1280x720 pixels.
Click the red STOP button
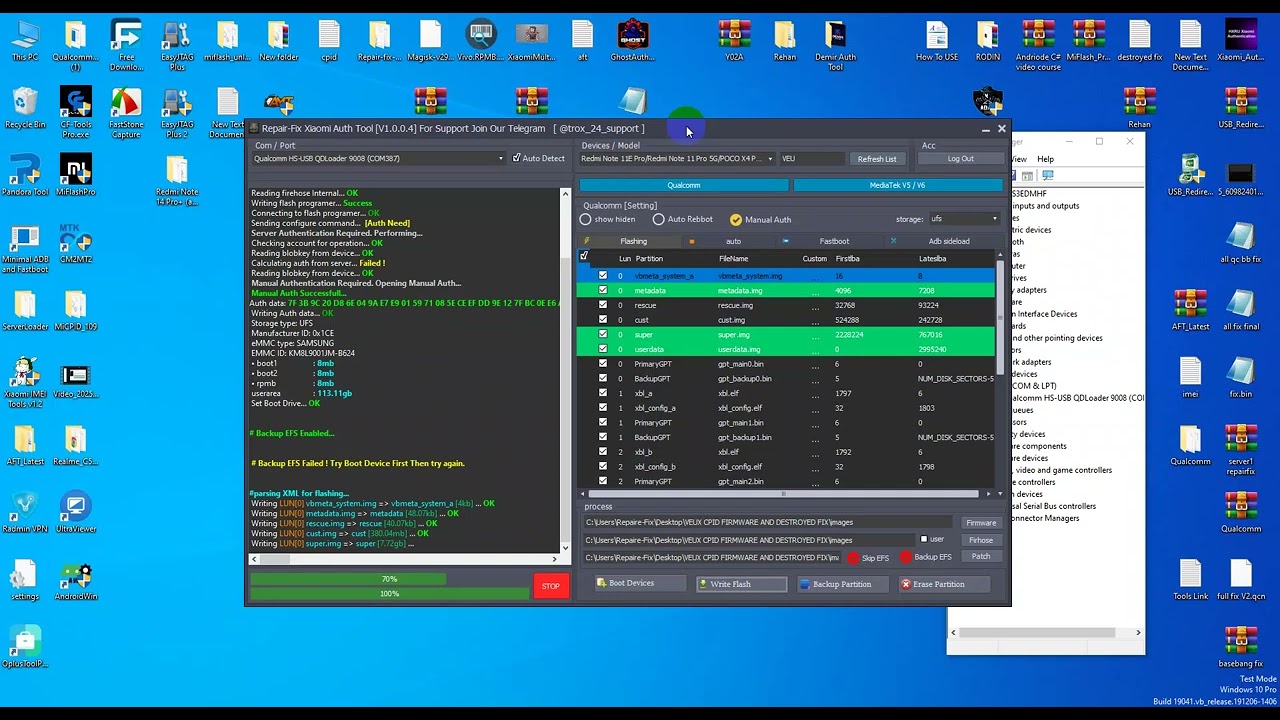tap(551, 586)
